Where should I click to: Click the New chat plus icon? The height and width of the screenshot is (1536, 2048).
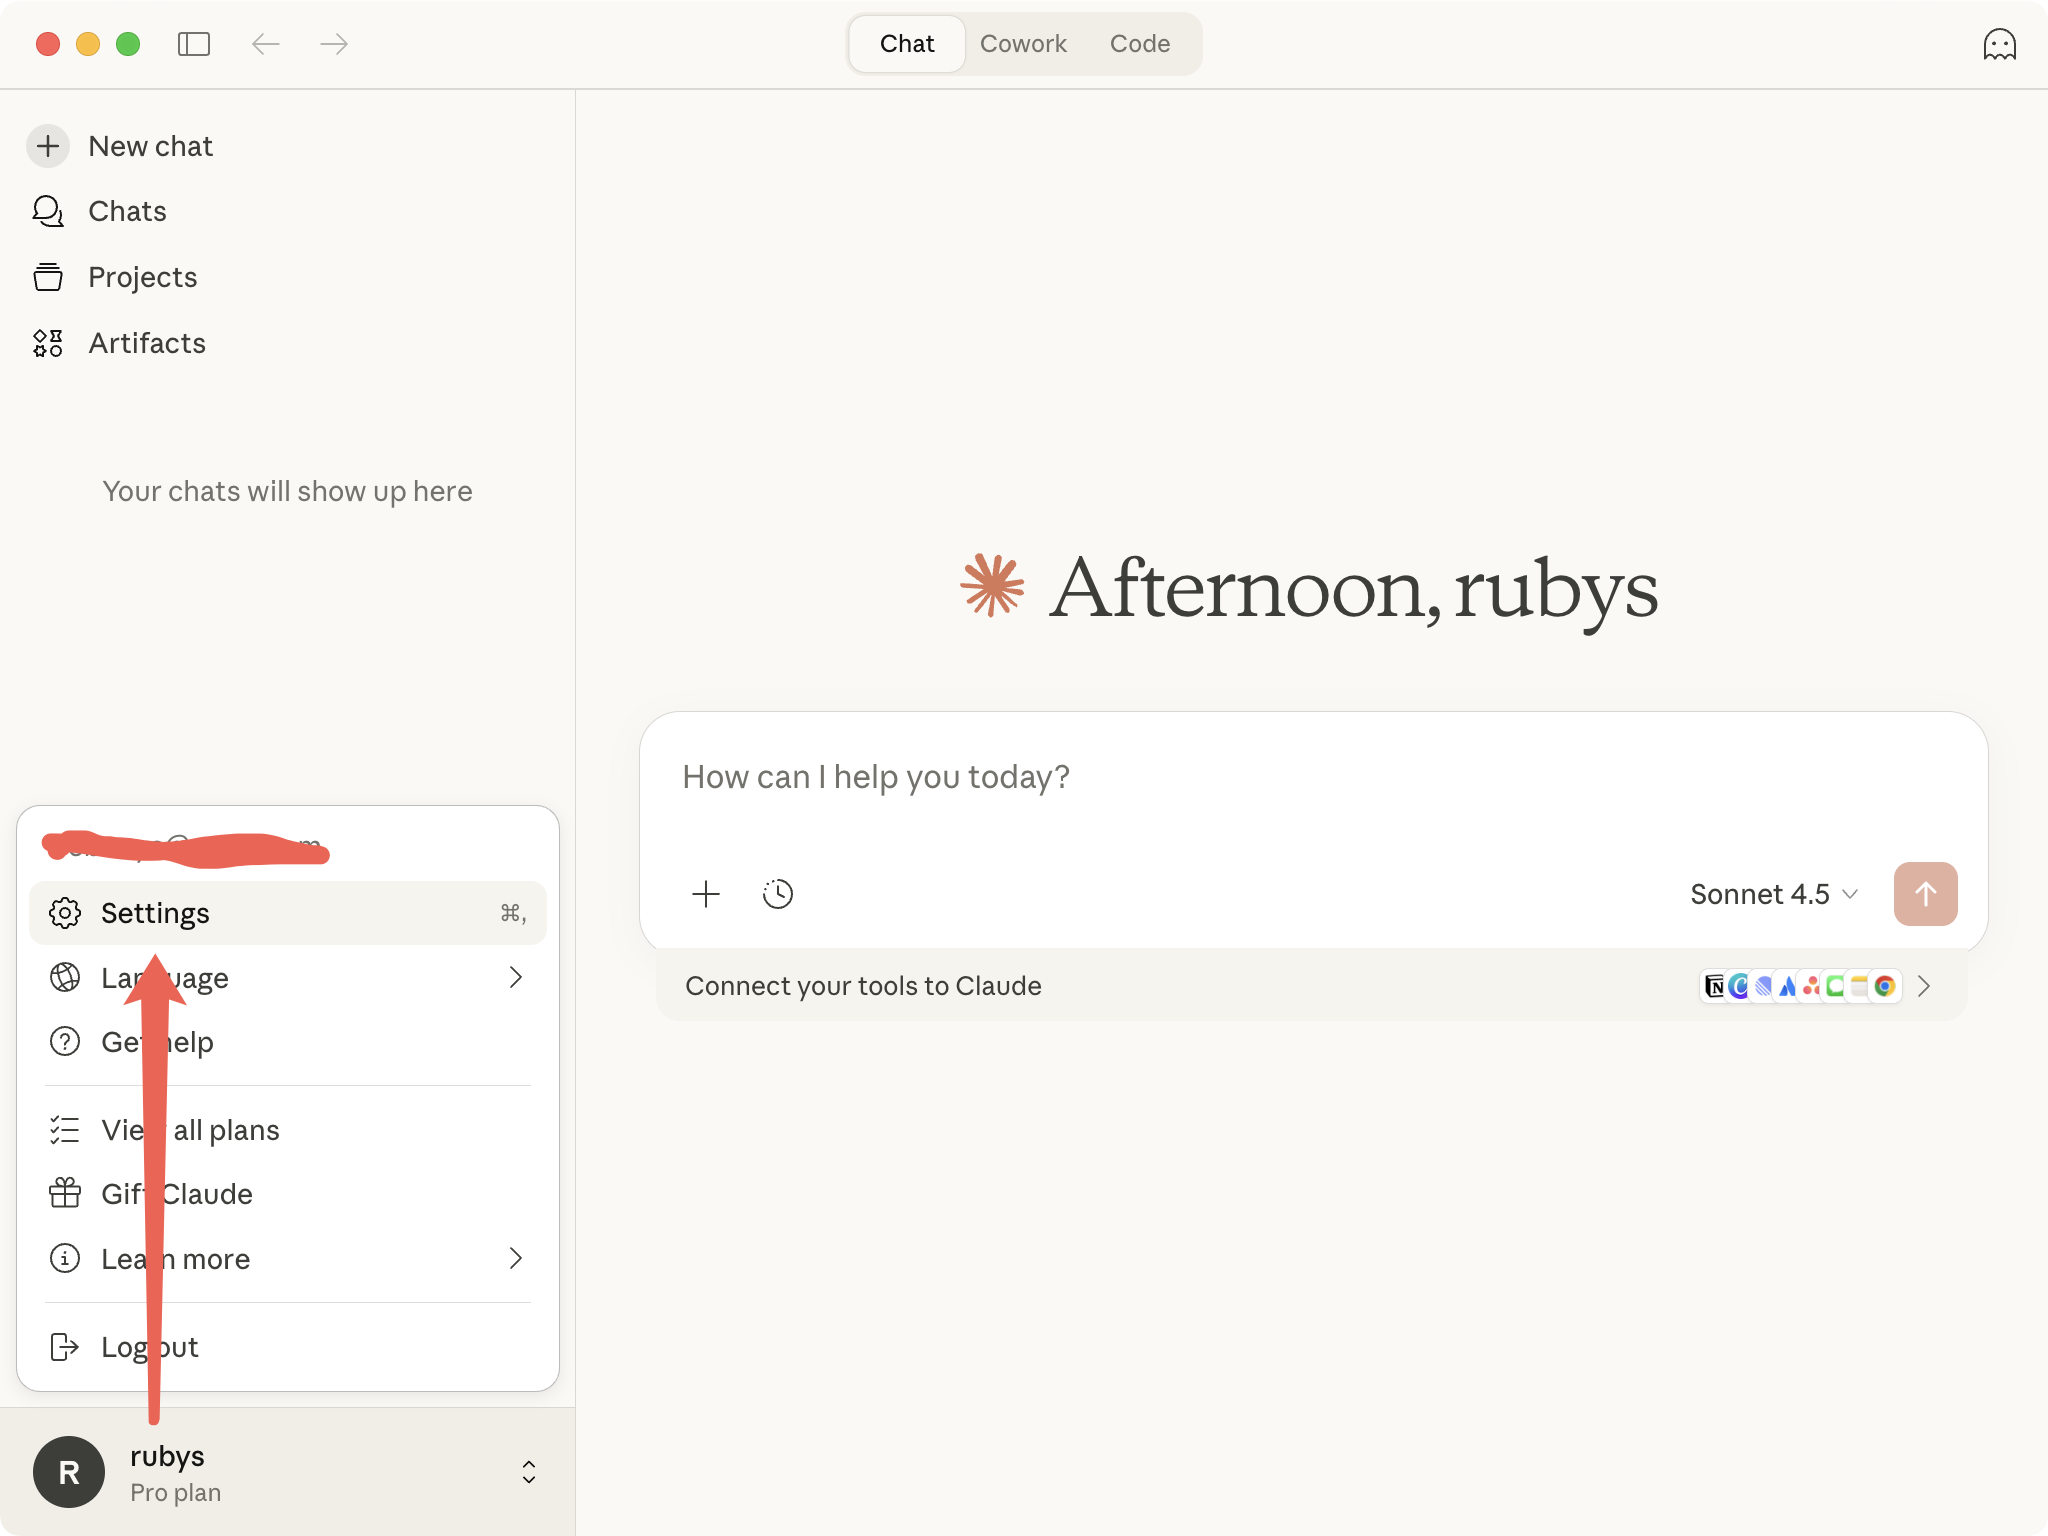click(48, 146)
